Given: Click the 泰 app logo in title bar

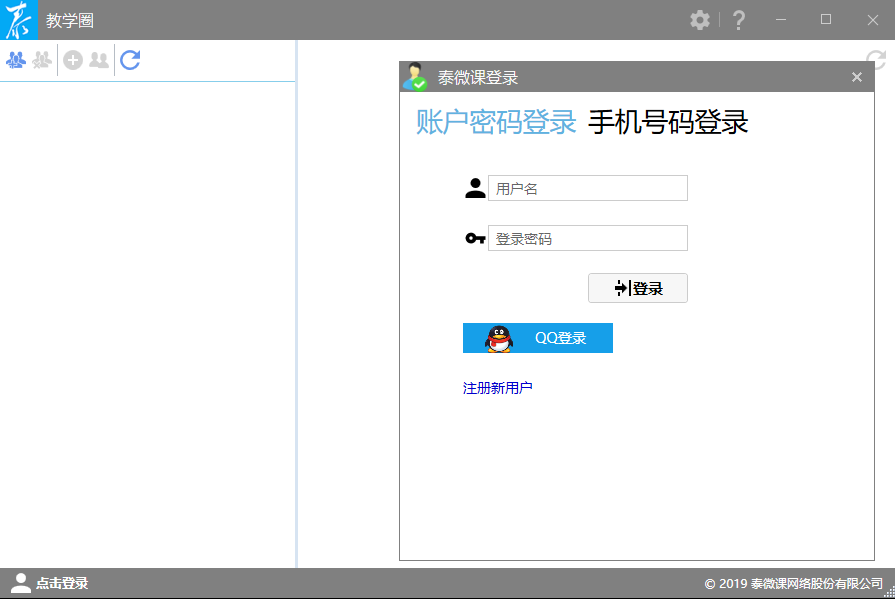Looking at the screenshot, I should coord(19,20).
